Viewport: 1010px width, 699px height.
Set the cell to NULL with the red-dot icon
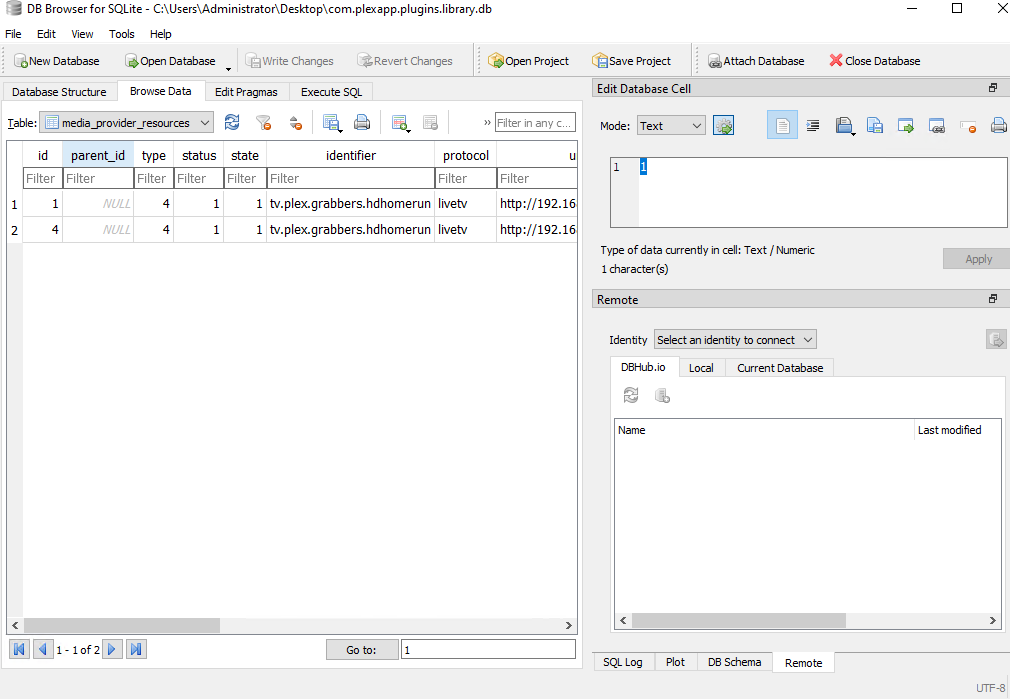tap(967, 126)
